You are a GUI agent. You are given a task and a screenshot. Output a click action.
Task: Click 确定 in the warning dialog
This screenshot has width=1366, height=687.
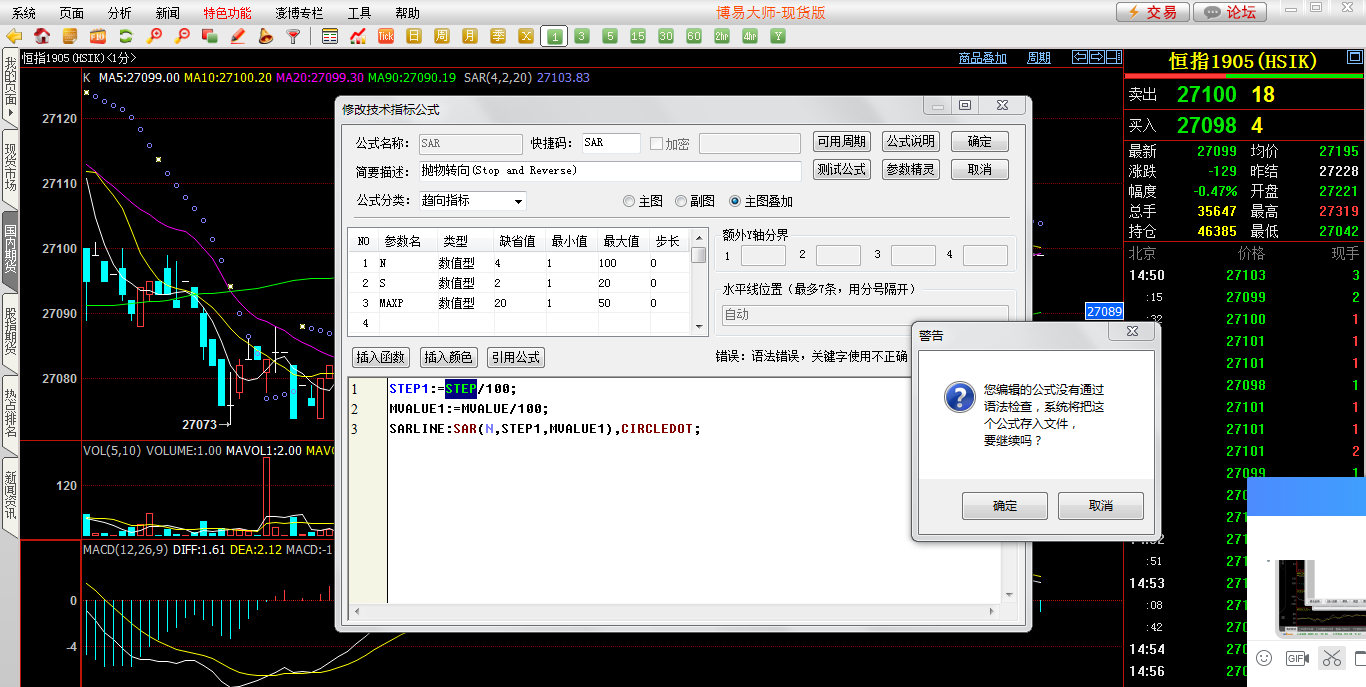coord(1004,506)
